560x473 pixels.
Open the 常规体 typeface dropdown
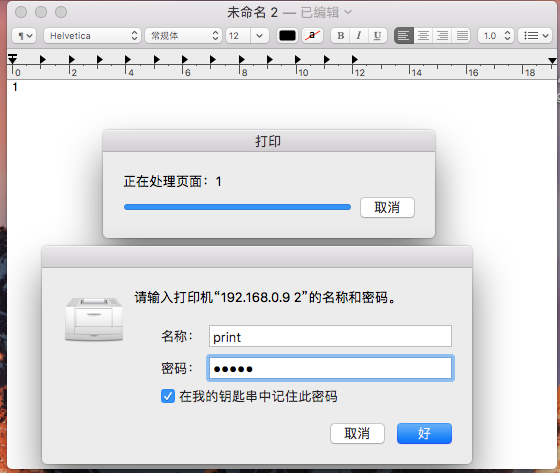(x=184, y=36)
